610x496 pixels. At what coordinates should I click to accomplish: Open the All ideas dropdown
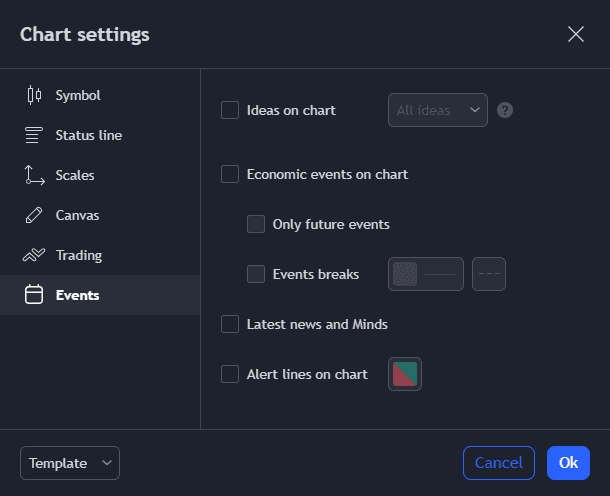click(437, 110)
